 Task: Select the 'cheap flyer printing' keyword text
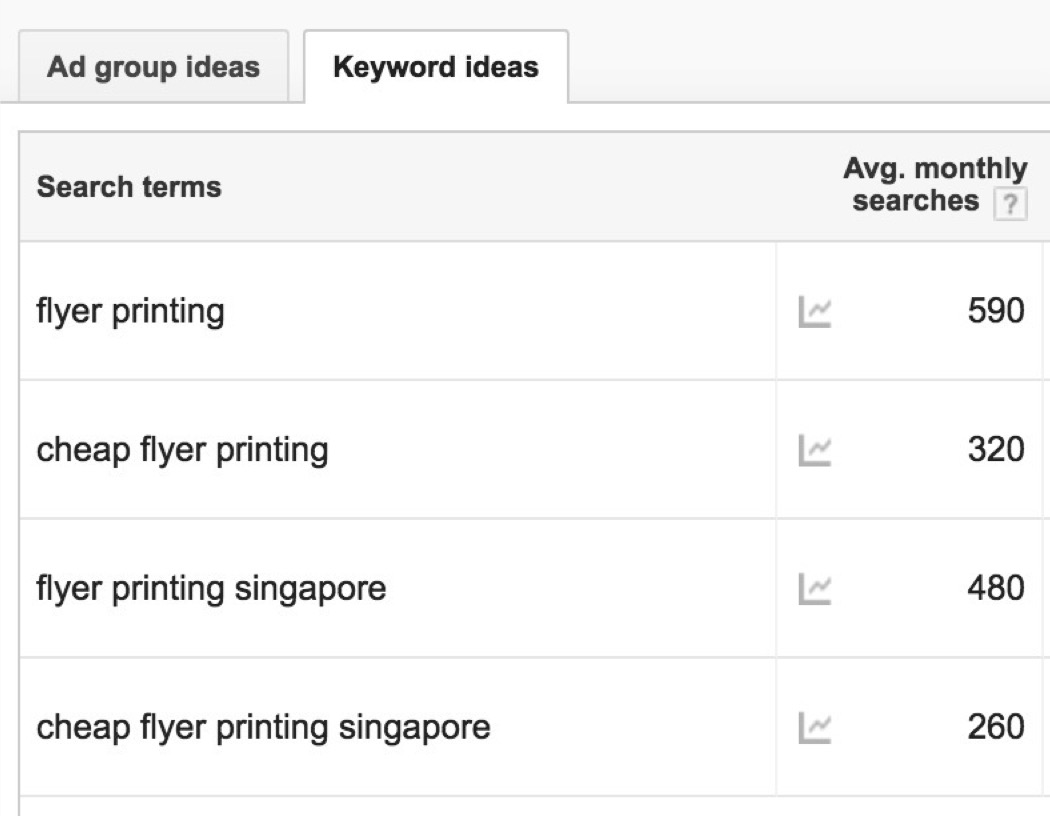point(182,450)
